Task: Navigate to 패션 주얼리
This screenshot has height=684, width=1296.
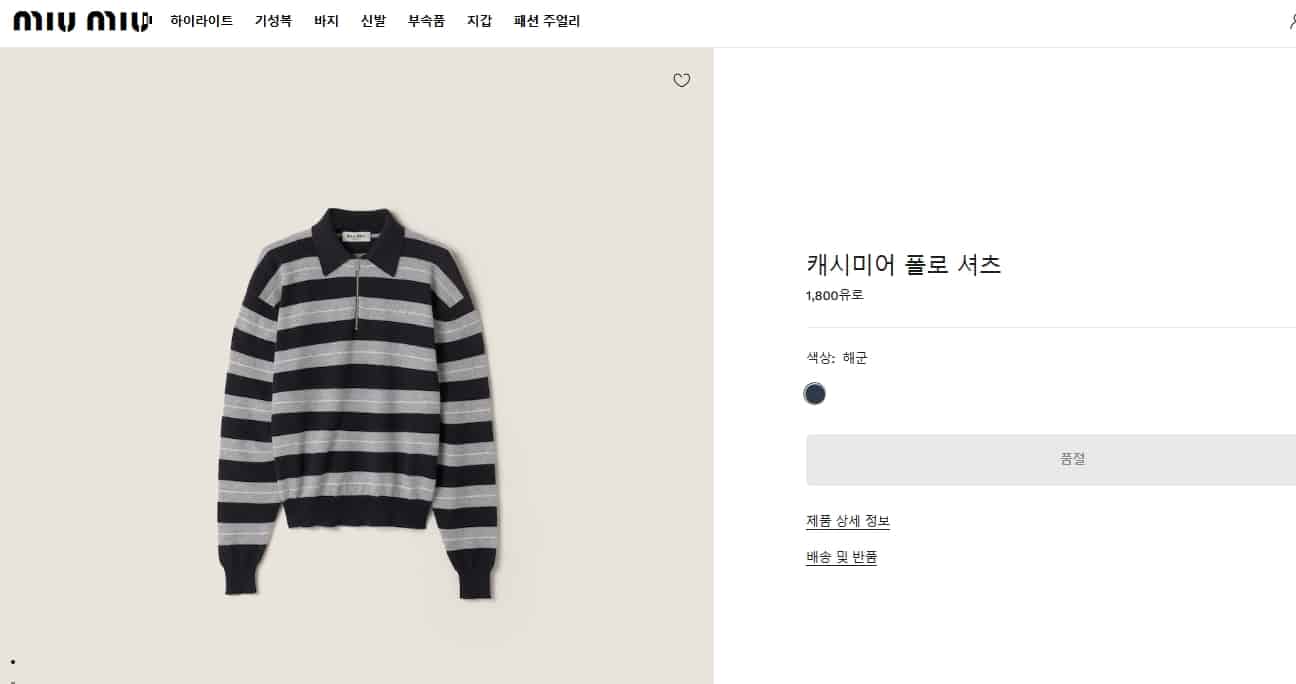Action: (546, 21)
